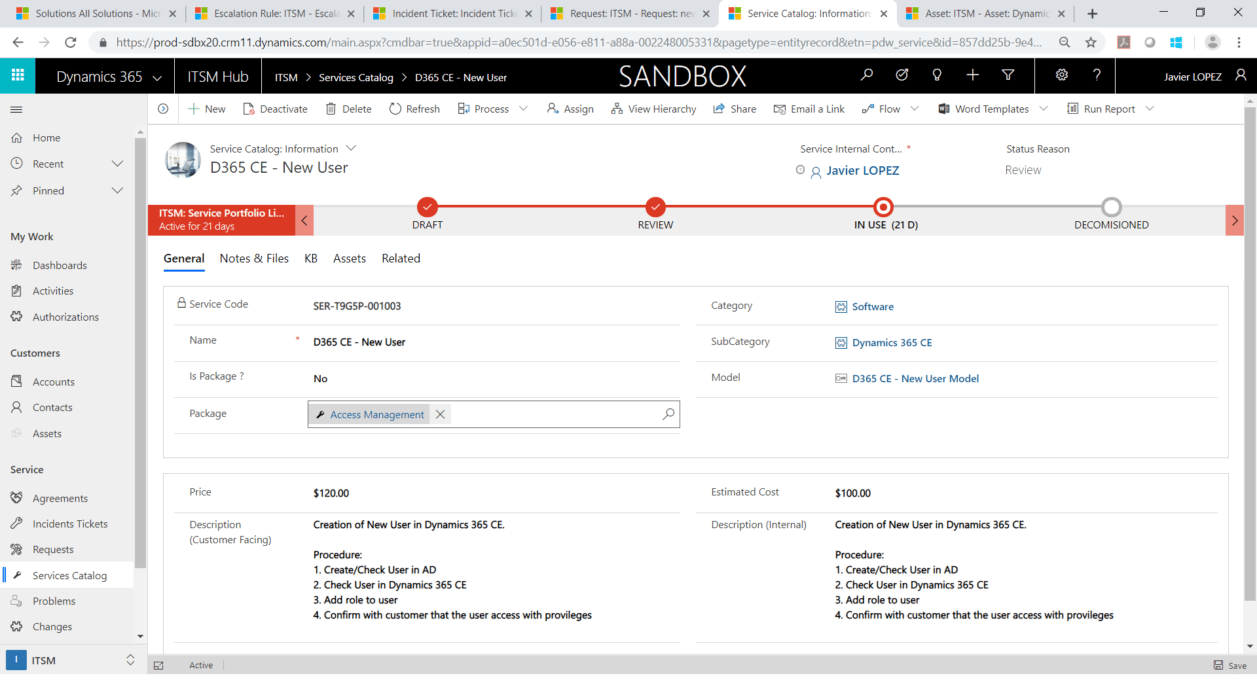Click the Share command
Screen dimensions: 1257x680
pyautogui.click(x=735, y=109)
